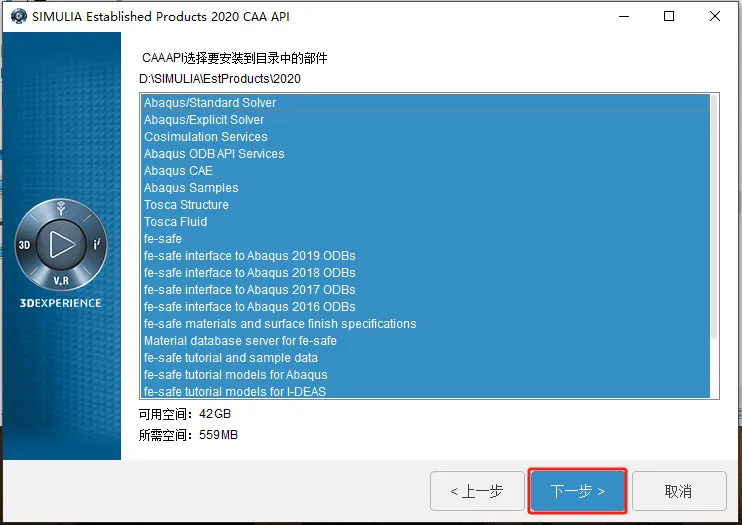Select Material database server for fe-safe
The width and height of the screenshot is (742, 525).
pyautogui.click(x=425, y=341)
